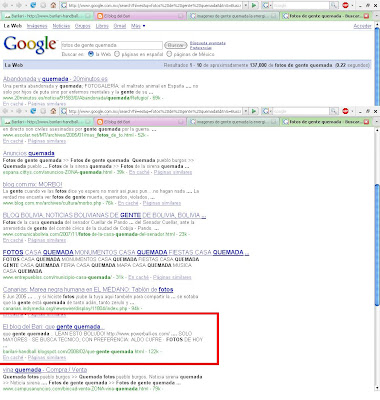This screenshot has height=400, width=380.
Task: Click the red Adblock icon in upper toolbar
Action: pos(345,5)
